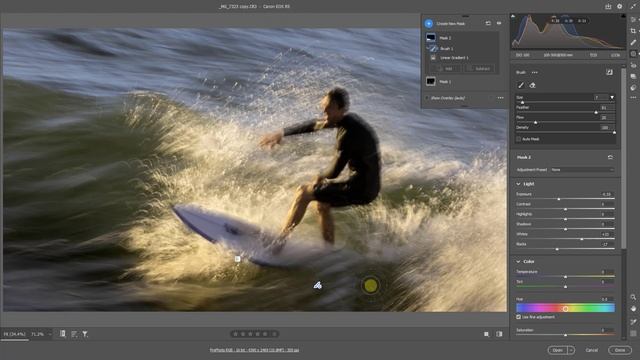640x360 pixels.
Task: Select the Red Eye tool in the right toolbar
Action: point(633,65)
